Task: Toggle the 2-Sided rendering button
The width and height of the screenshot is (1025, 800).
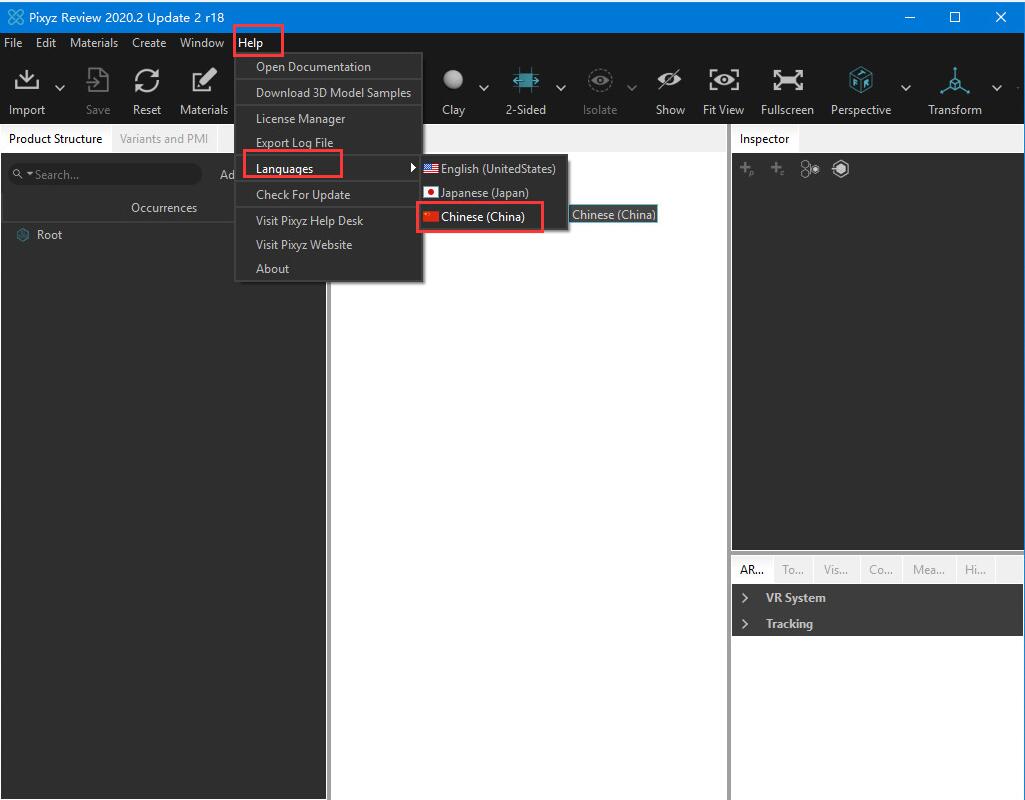Action: click(525, 81)
